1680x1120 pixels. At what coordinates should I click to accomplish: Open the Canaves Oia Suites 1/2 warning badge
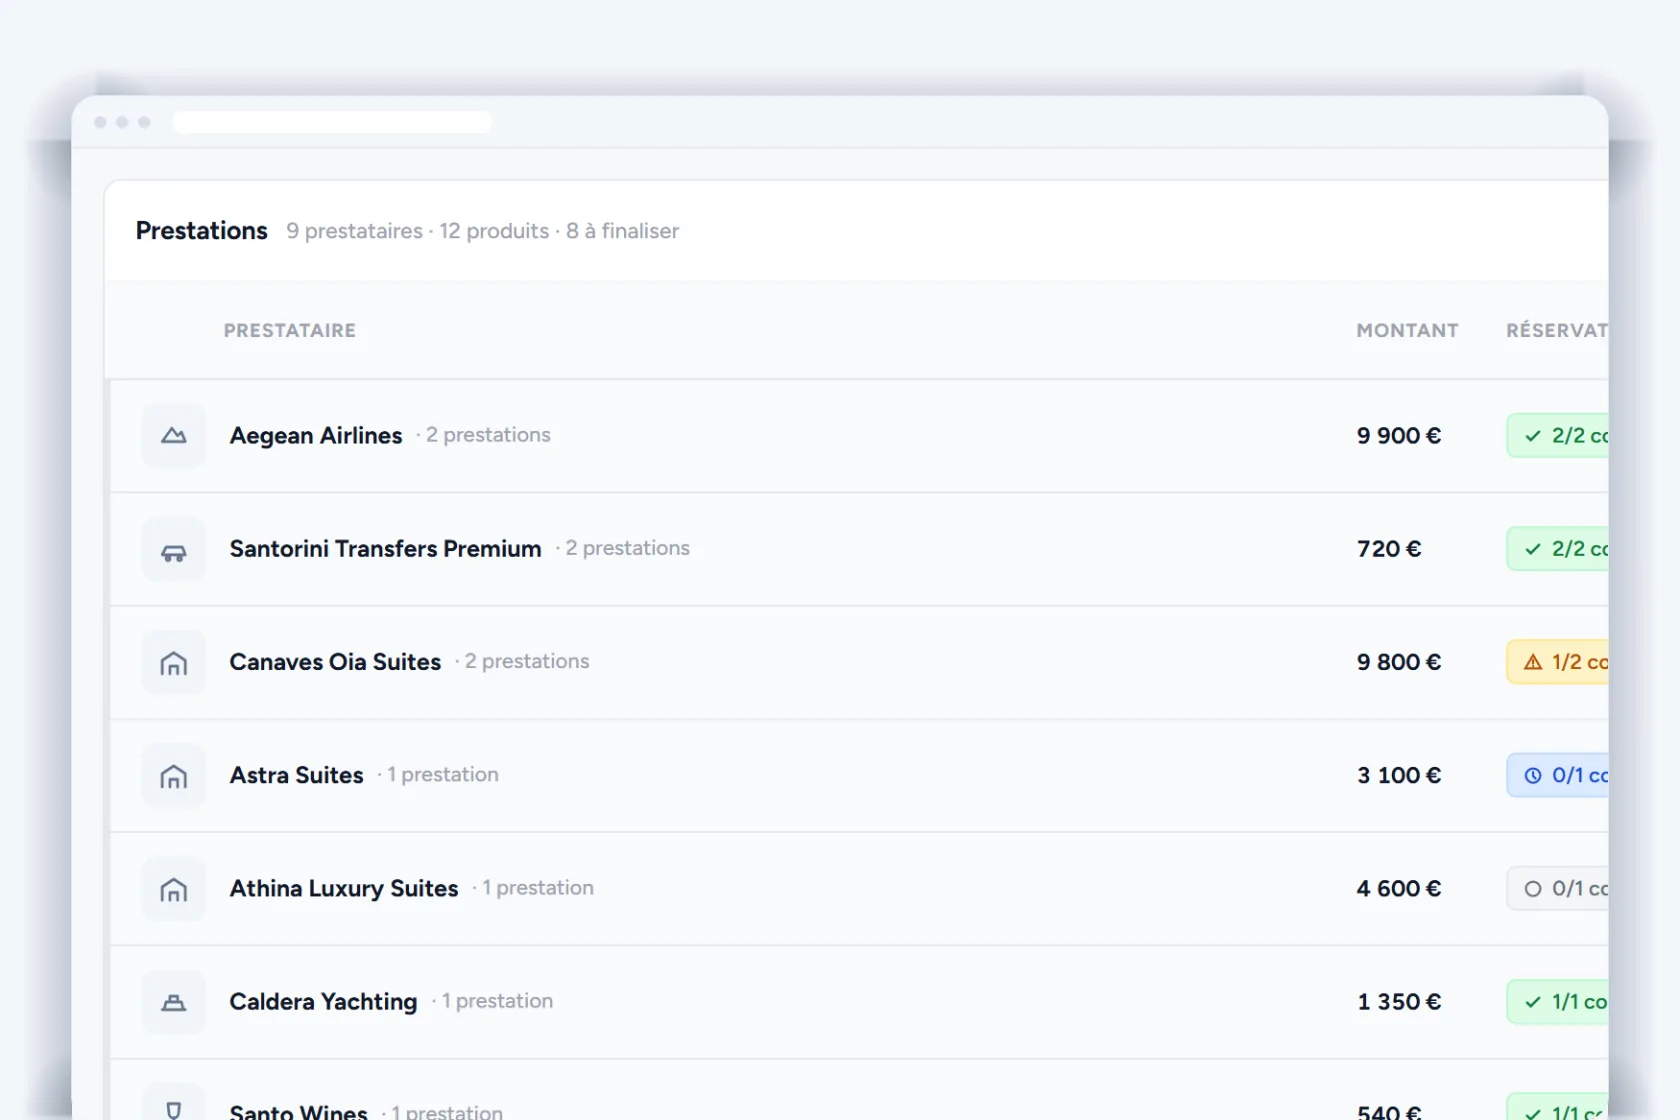point(1558,662)
